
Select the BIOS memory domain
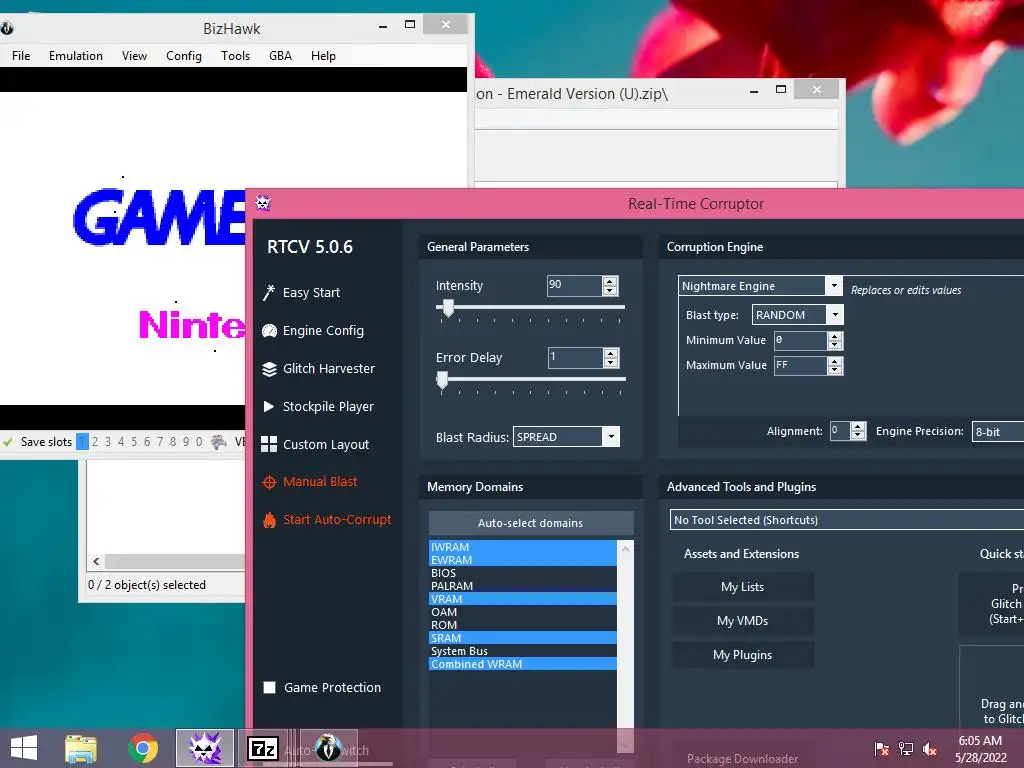tap(522, 573)
